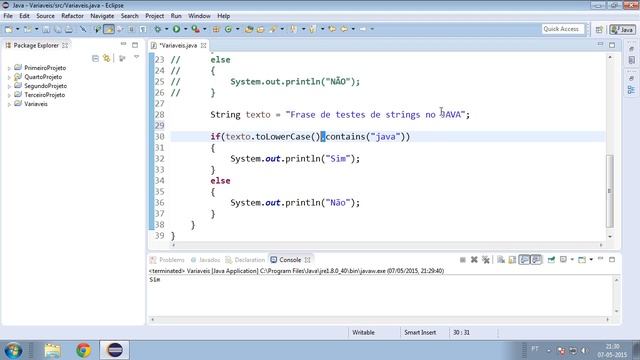The height and width of the screenshot is (360, 640).
Task: Click the Eclipse taskbar button
Action: tap(115, 350)
